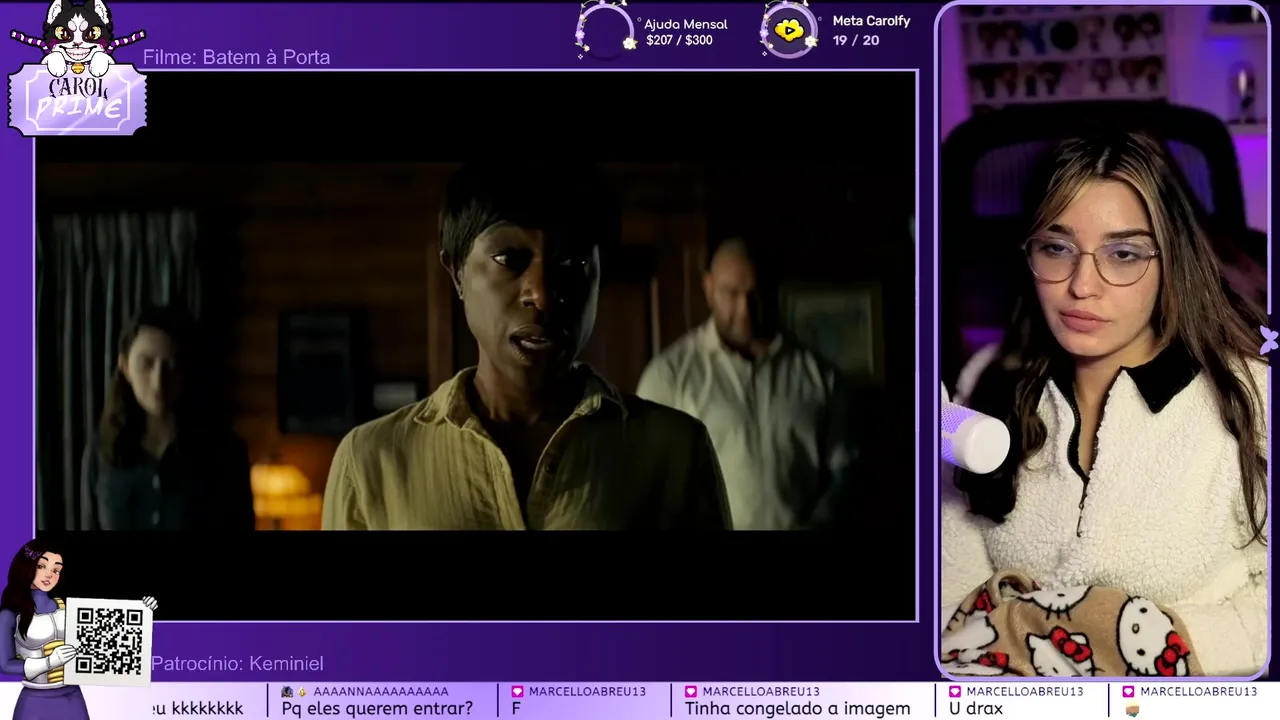Click the emoji under the last MARCELLOABREU13 name
Screen dimensions: 1280x720
click(1132, 710)
